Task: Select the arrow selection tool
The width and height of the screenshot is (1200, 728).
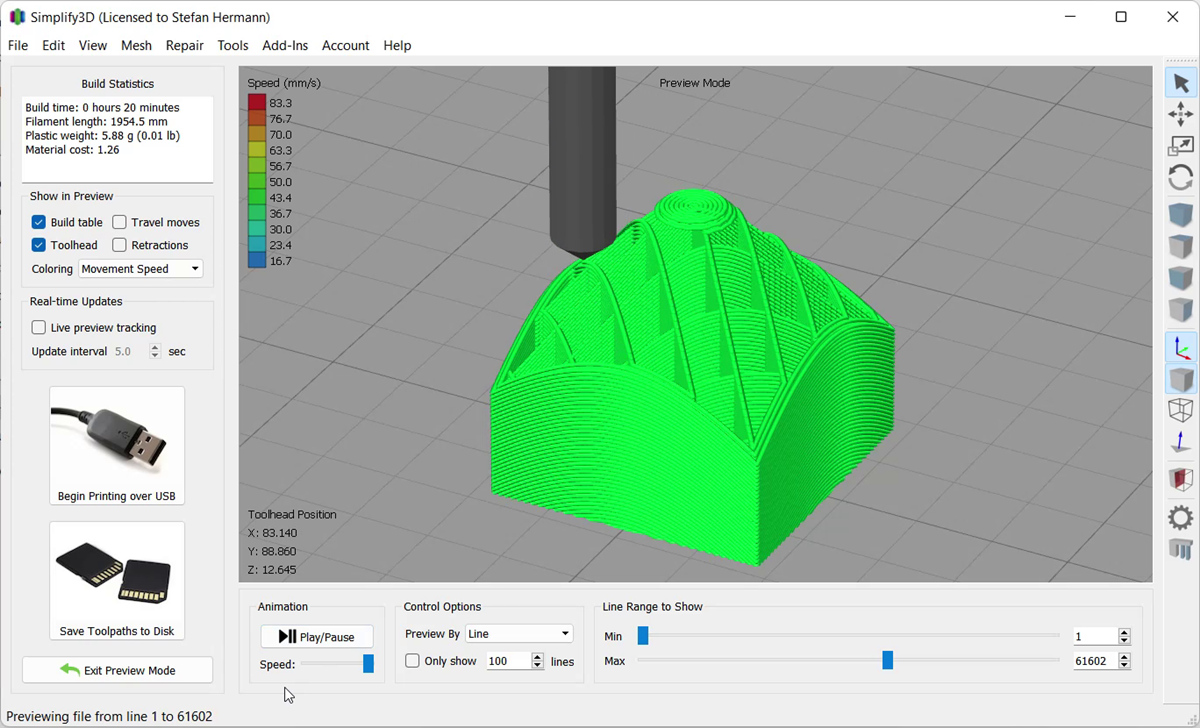Action: coord(1181,83)
